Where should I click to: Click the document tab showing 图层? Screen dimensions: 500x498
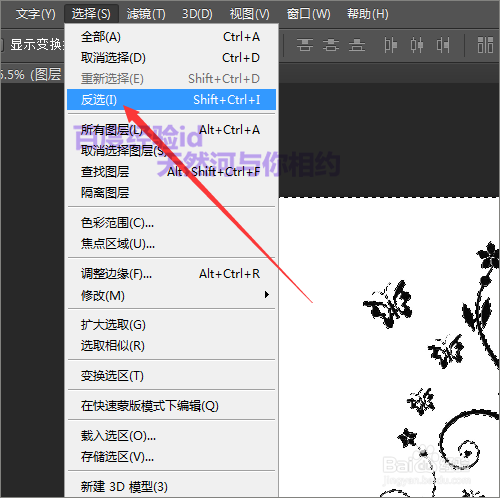31,74
